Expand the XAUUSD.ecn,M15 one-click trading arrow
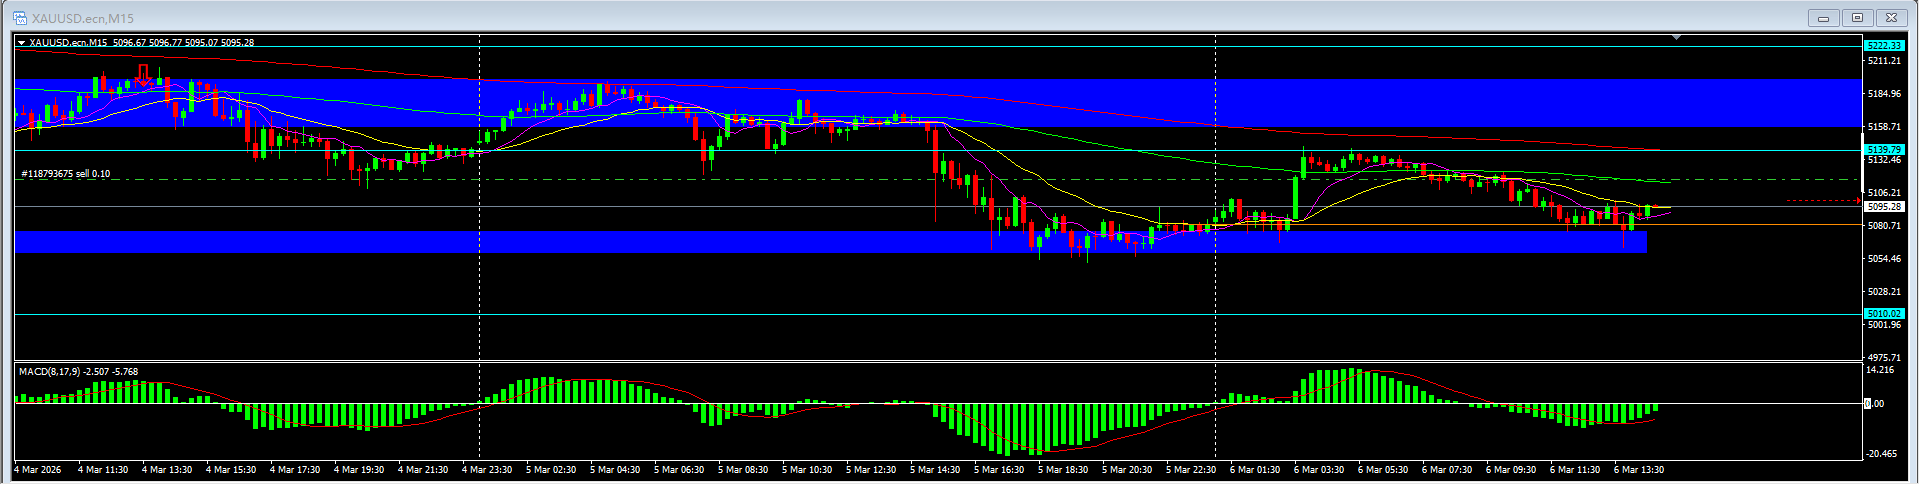 click(21, 43)
